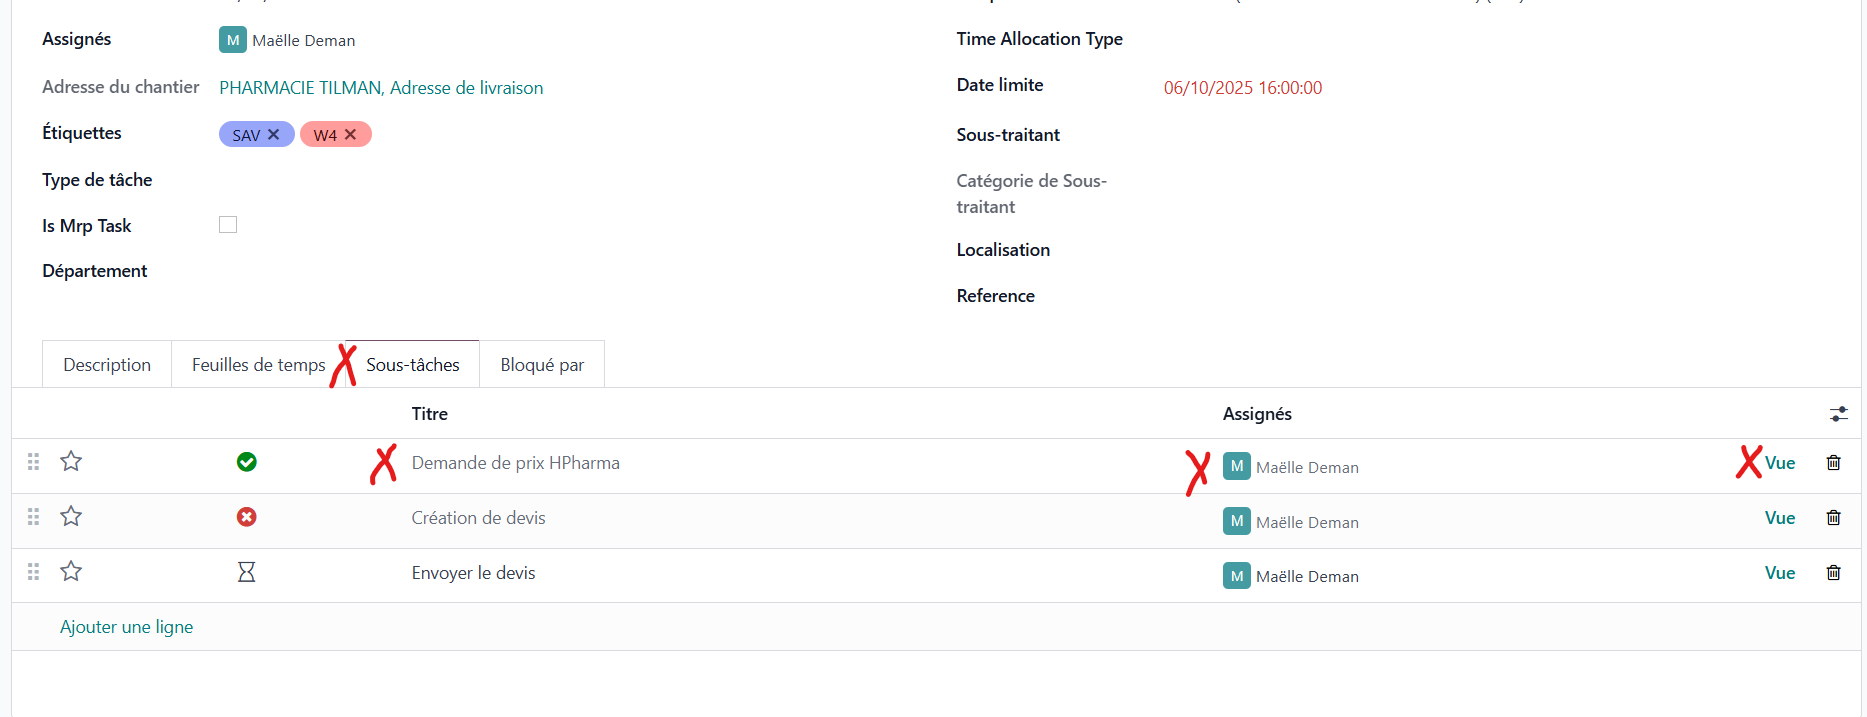The width and height of the screenshot is (1867, 717).
Task: Star the Demande de prix HPharma subtask
Action: pyautogui.click(x=71, y=461)
